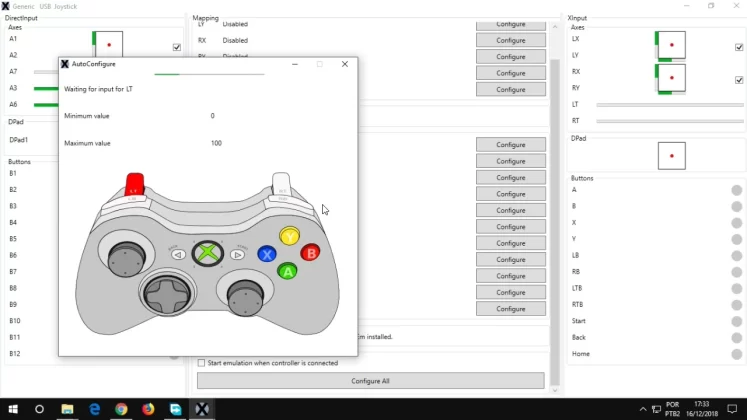
Task: Enable start emulation when controller is connected
Action: (202, 363)
